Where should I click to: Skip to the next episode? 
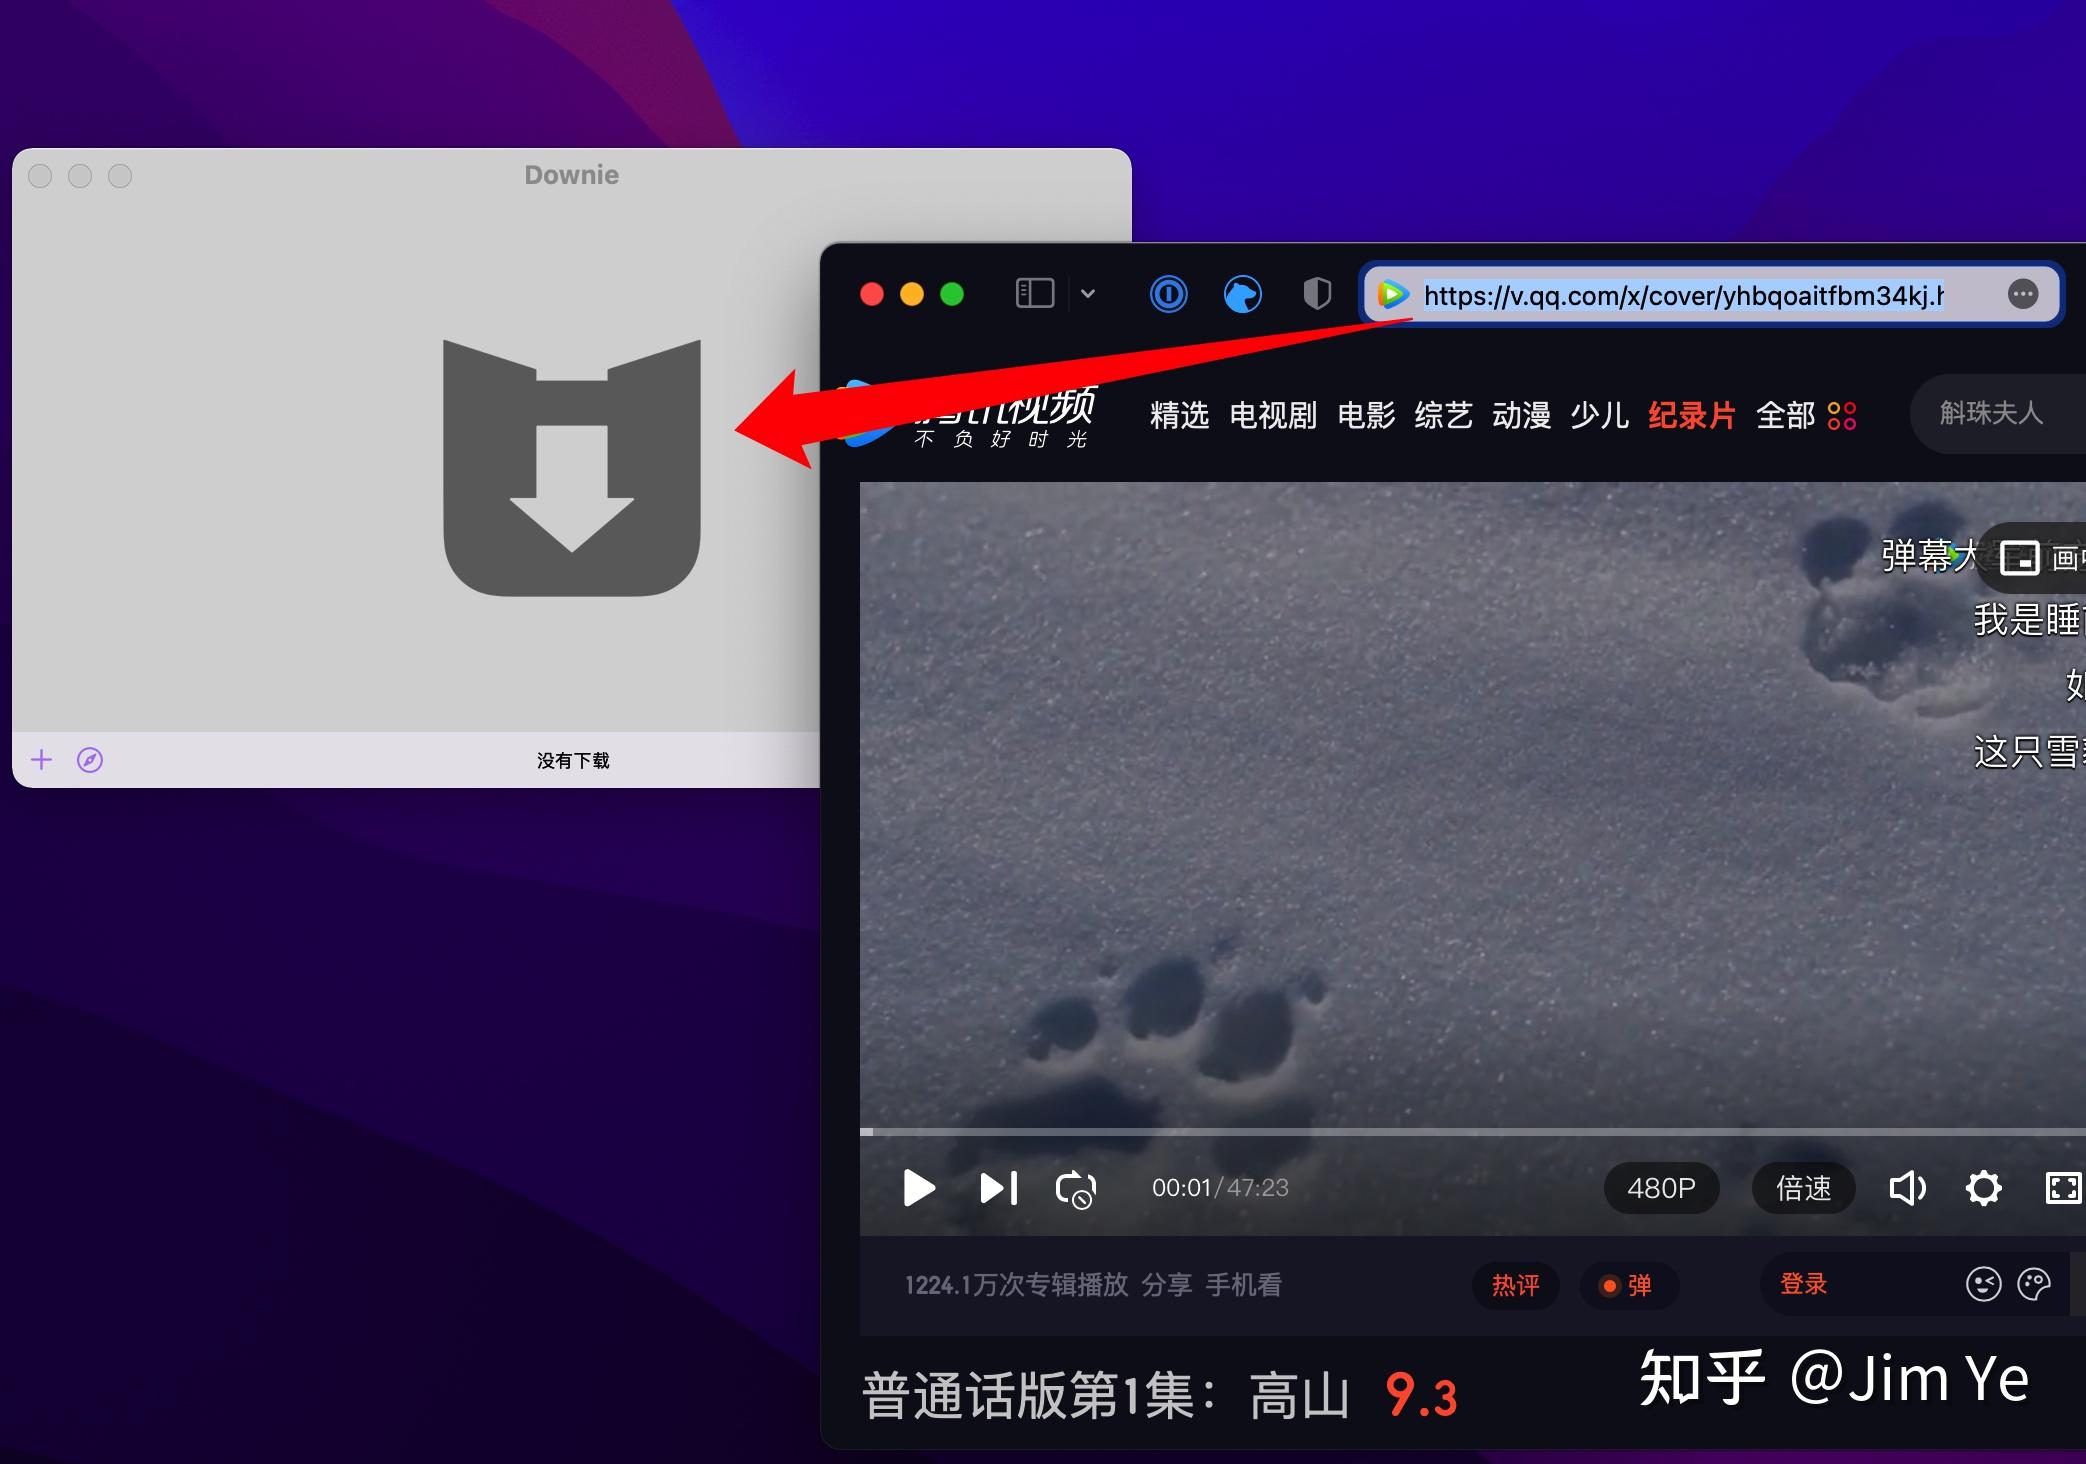coord(998,1188)
